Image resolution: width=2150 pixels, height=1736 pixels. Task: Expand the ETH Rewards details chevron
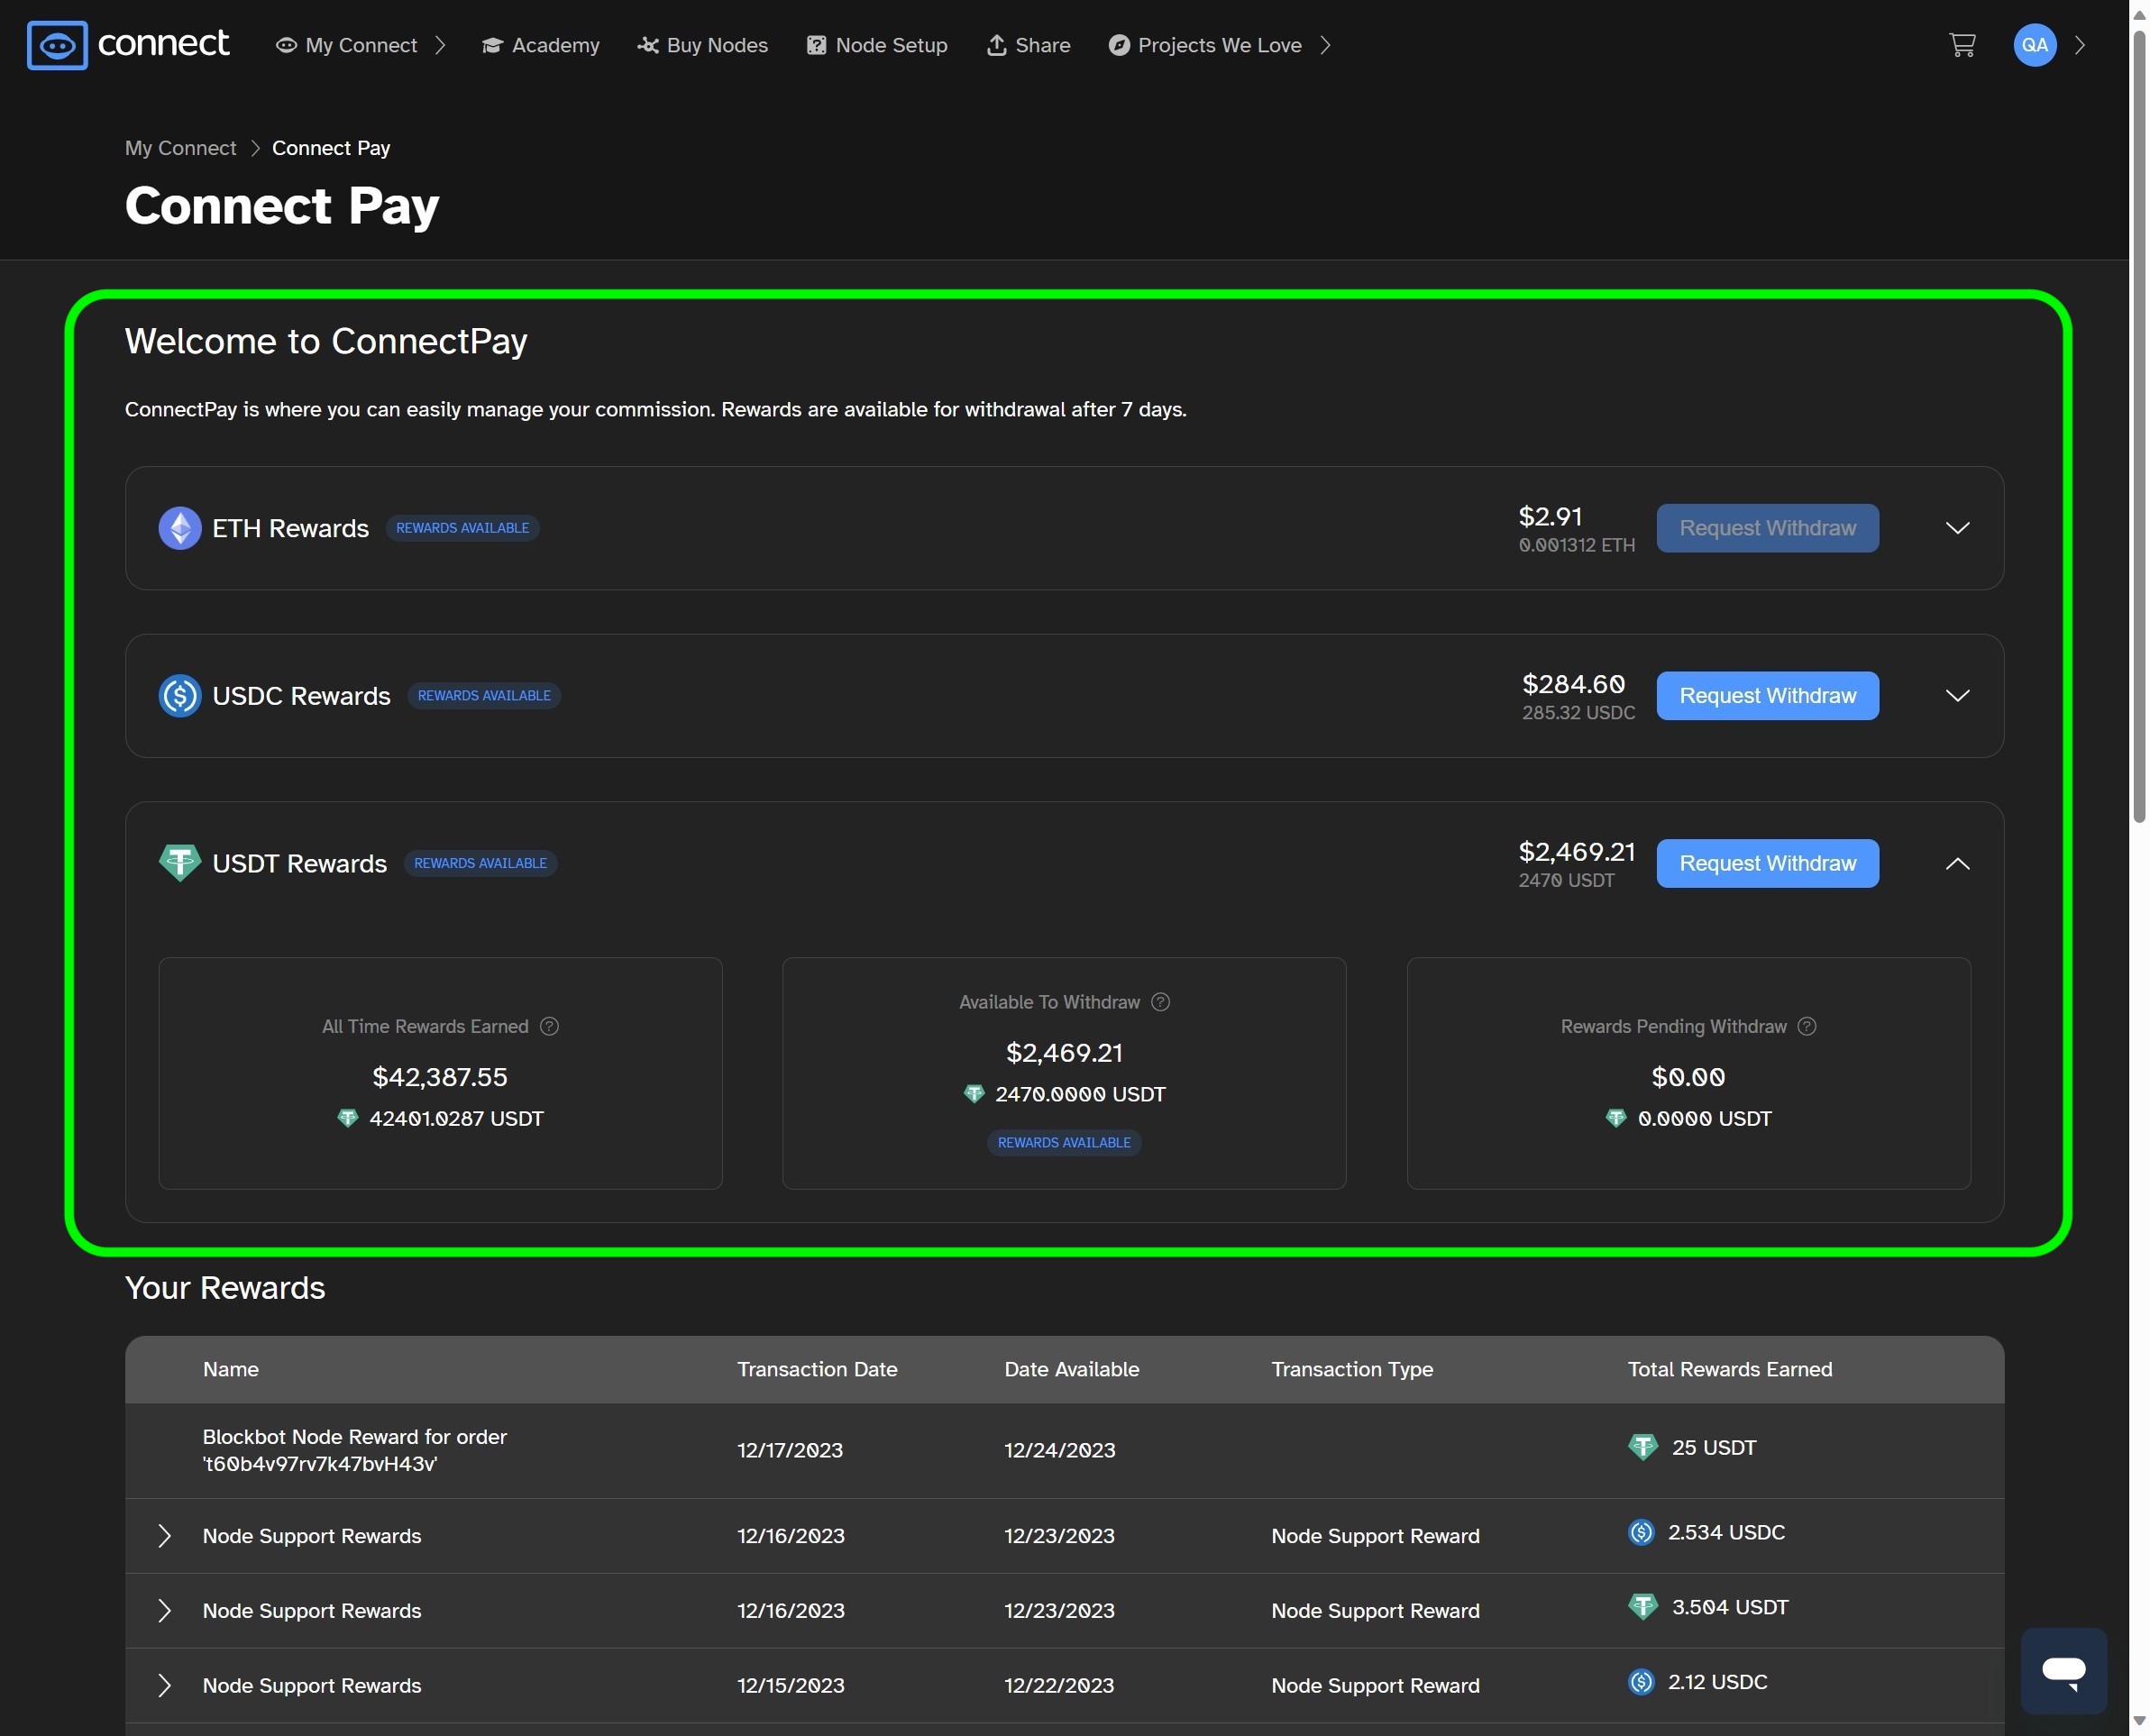[1958, 528]
